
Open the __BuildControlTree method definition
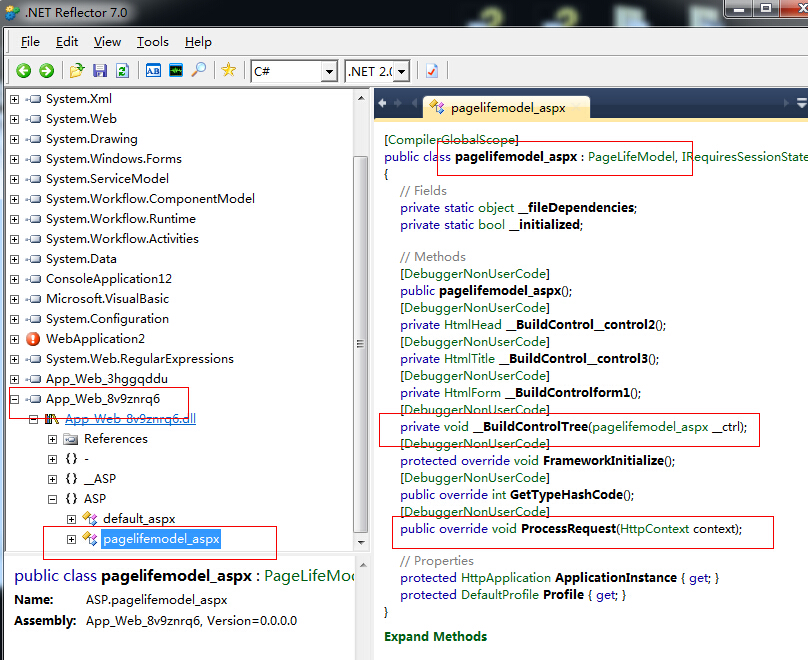tap(530, 427)
